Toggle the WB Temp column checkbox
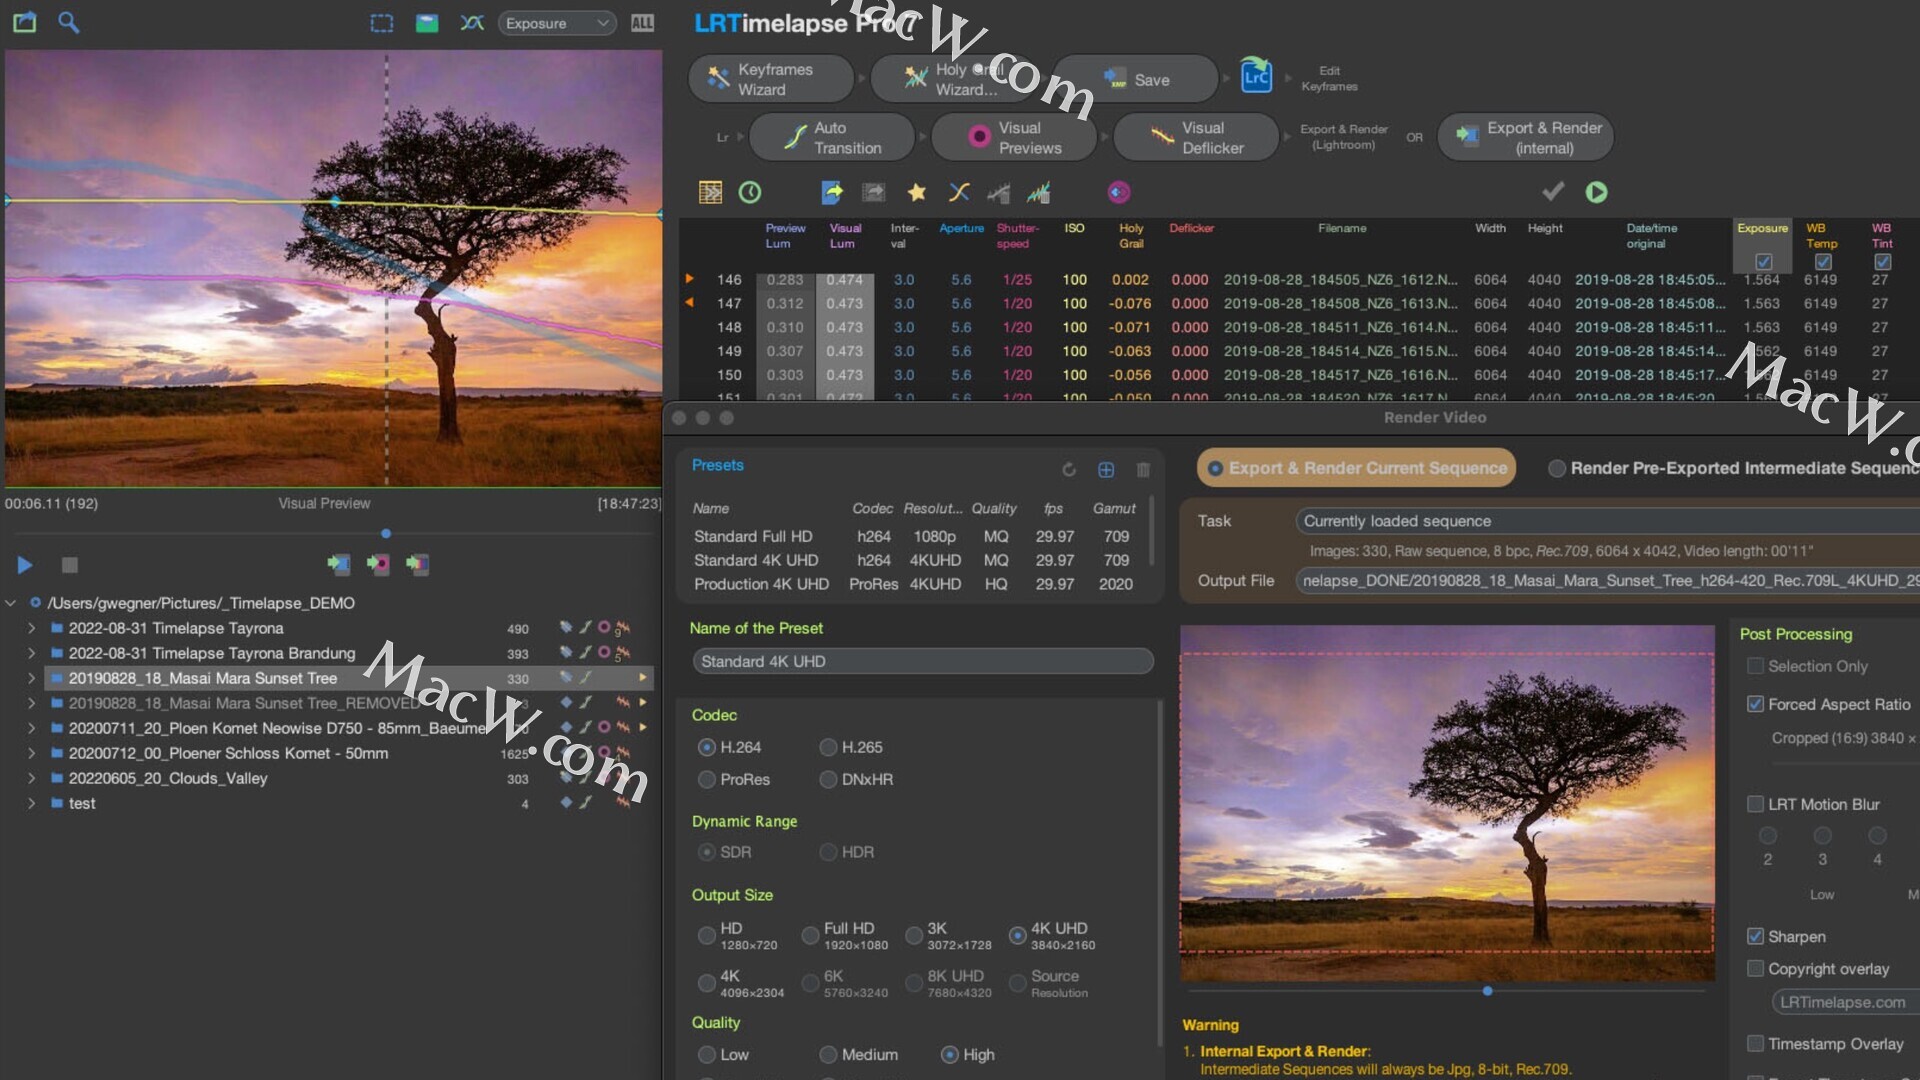 tap(1823, 262)
